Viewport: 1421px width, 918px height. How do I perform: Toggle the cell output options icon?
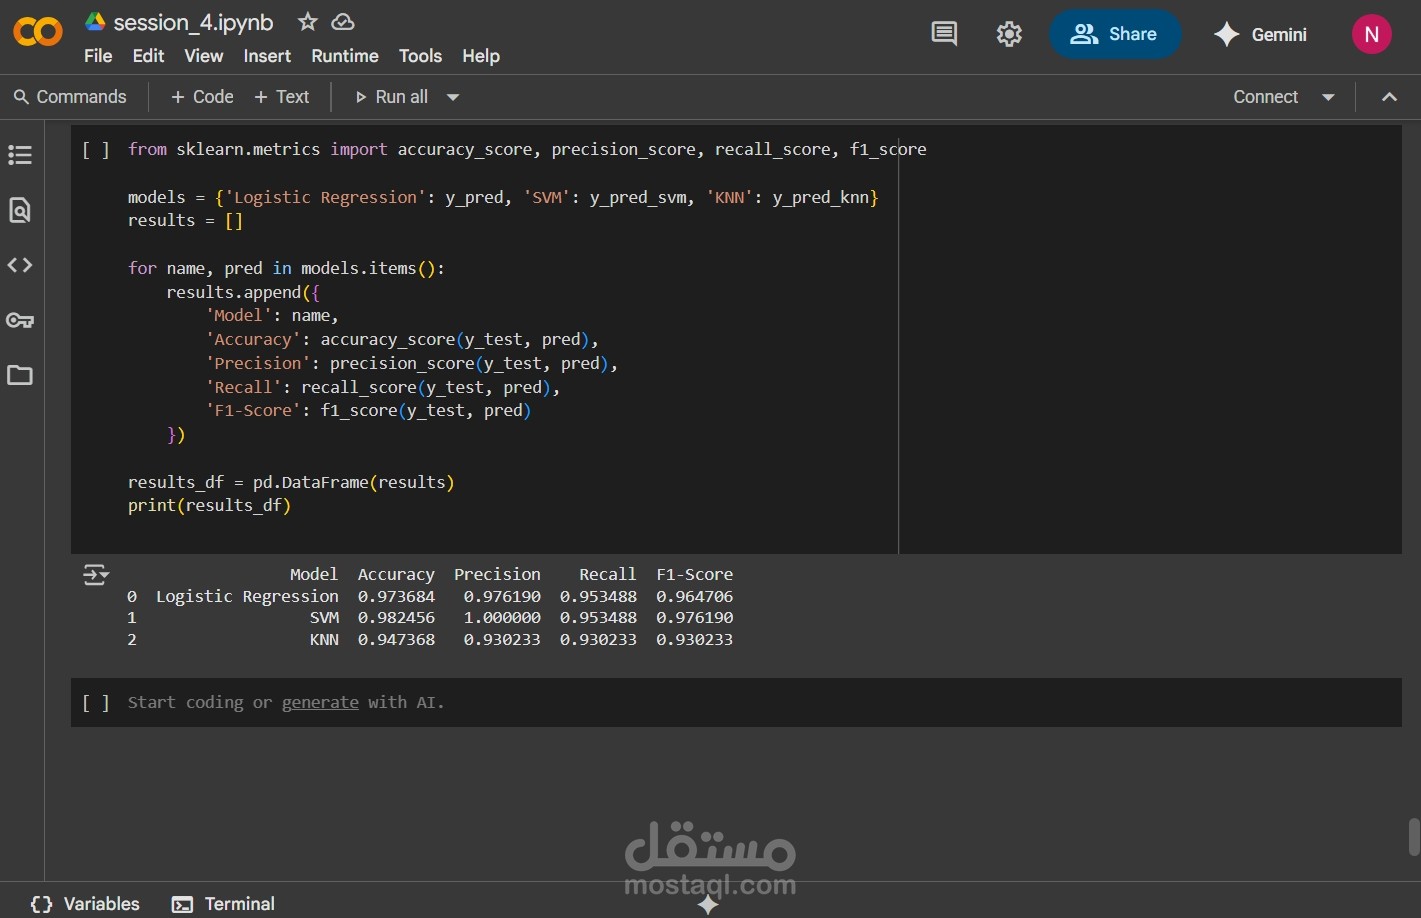pyautogui.click(x=96, y=575)
